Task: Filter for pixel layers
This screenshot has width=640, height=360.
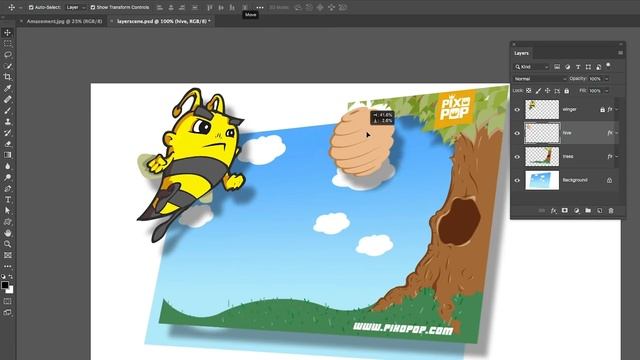Action: point(557,67)
